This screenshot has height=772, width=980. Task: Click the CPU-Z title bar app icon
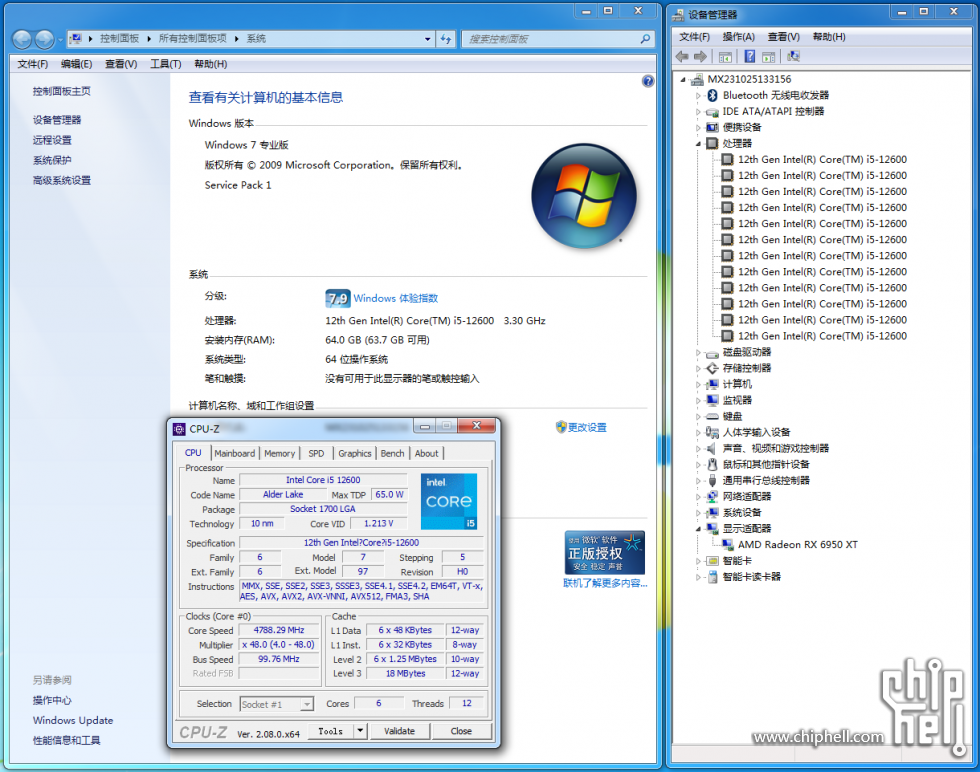179,429
